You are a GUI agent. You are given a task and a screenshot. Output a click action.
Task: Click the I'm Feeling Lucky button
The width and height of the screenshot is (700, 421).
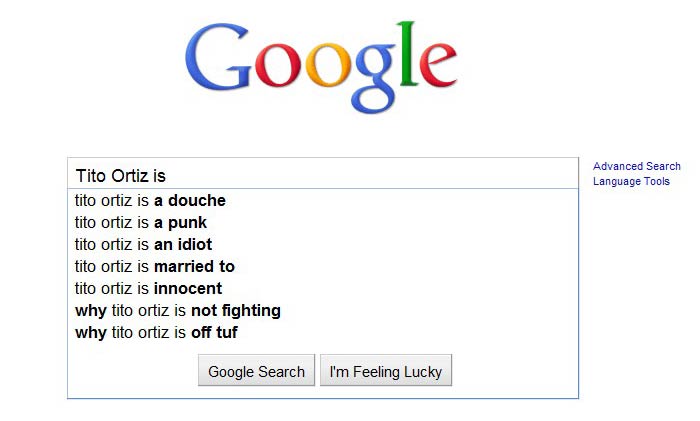(386, 371)
